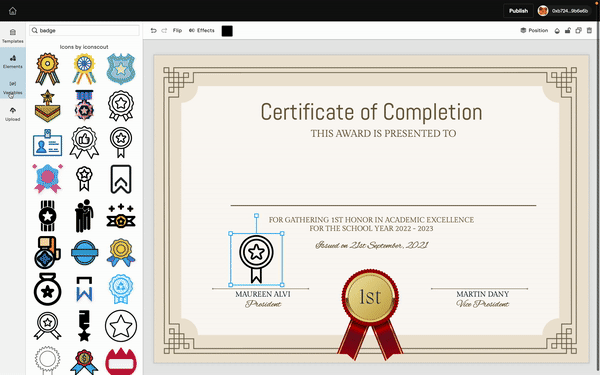This screenshot has width=600, height=375.
Task: Insert the dollar ribbon badge icon
Action: click(x=84, y=362)
